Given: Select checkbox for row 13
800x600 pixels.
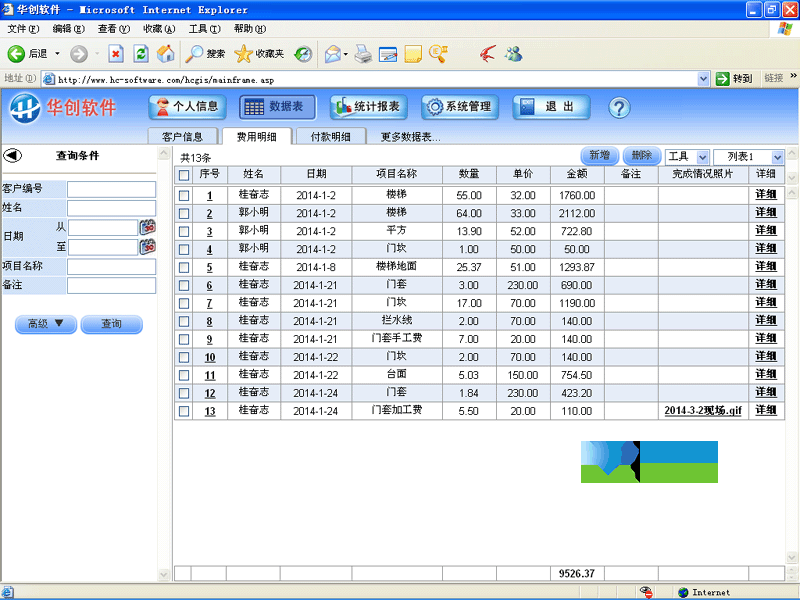Looking at the screenshot, I should click(x=183, y=411).
